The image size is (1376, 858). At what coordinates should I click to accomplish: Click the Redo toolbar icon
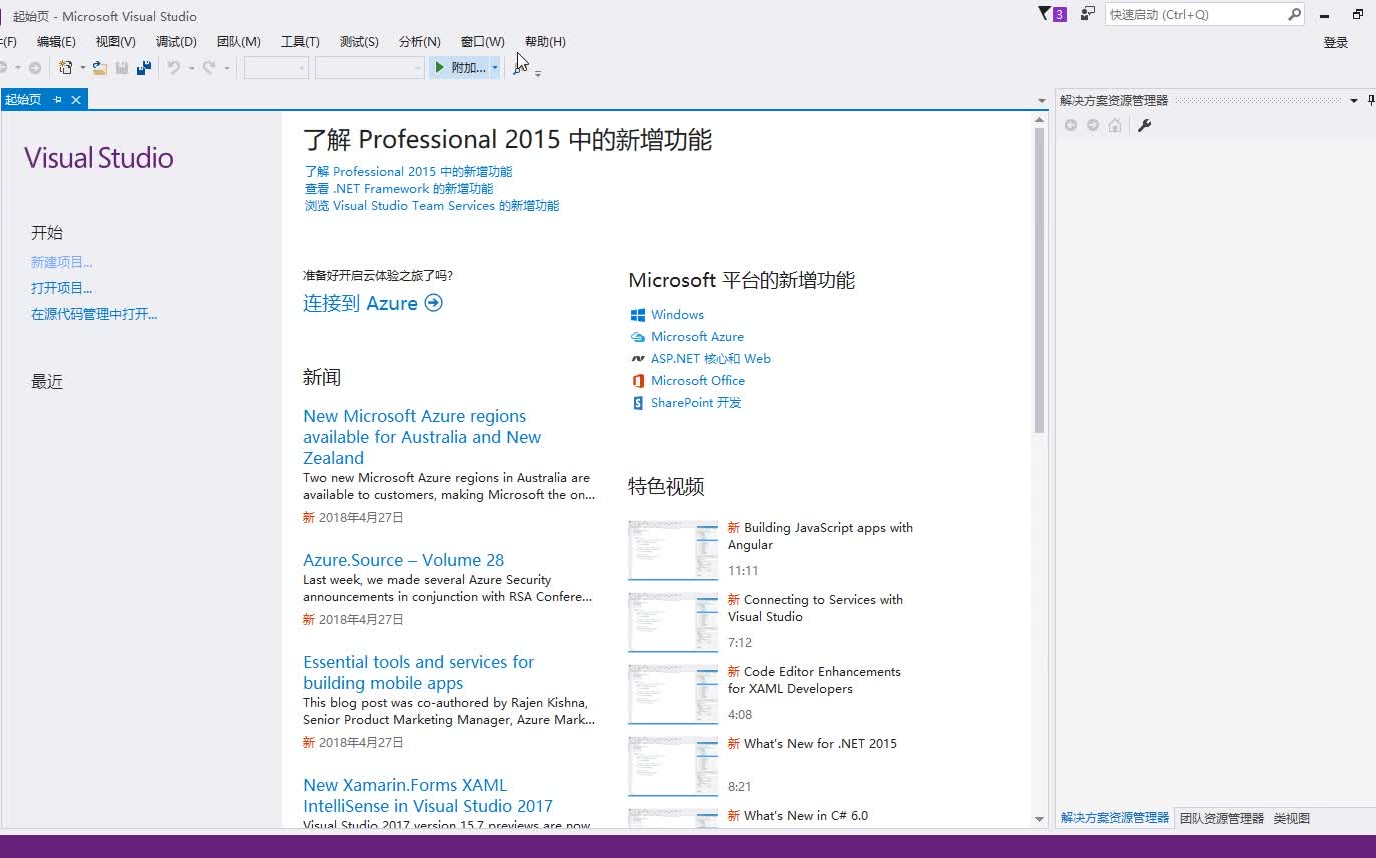208,67
